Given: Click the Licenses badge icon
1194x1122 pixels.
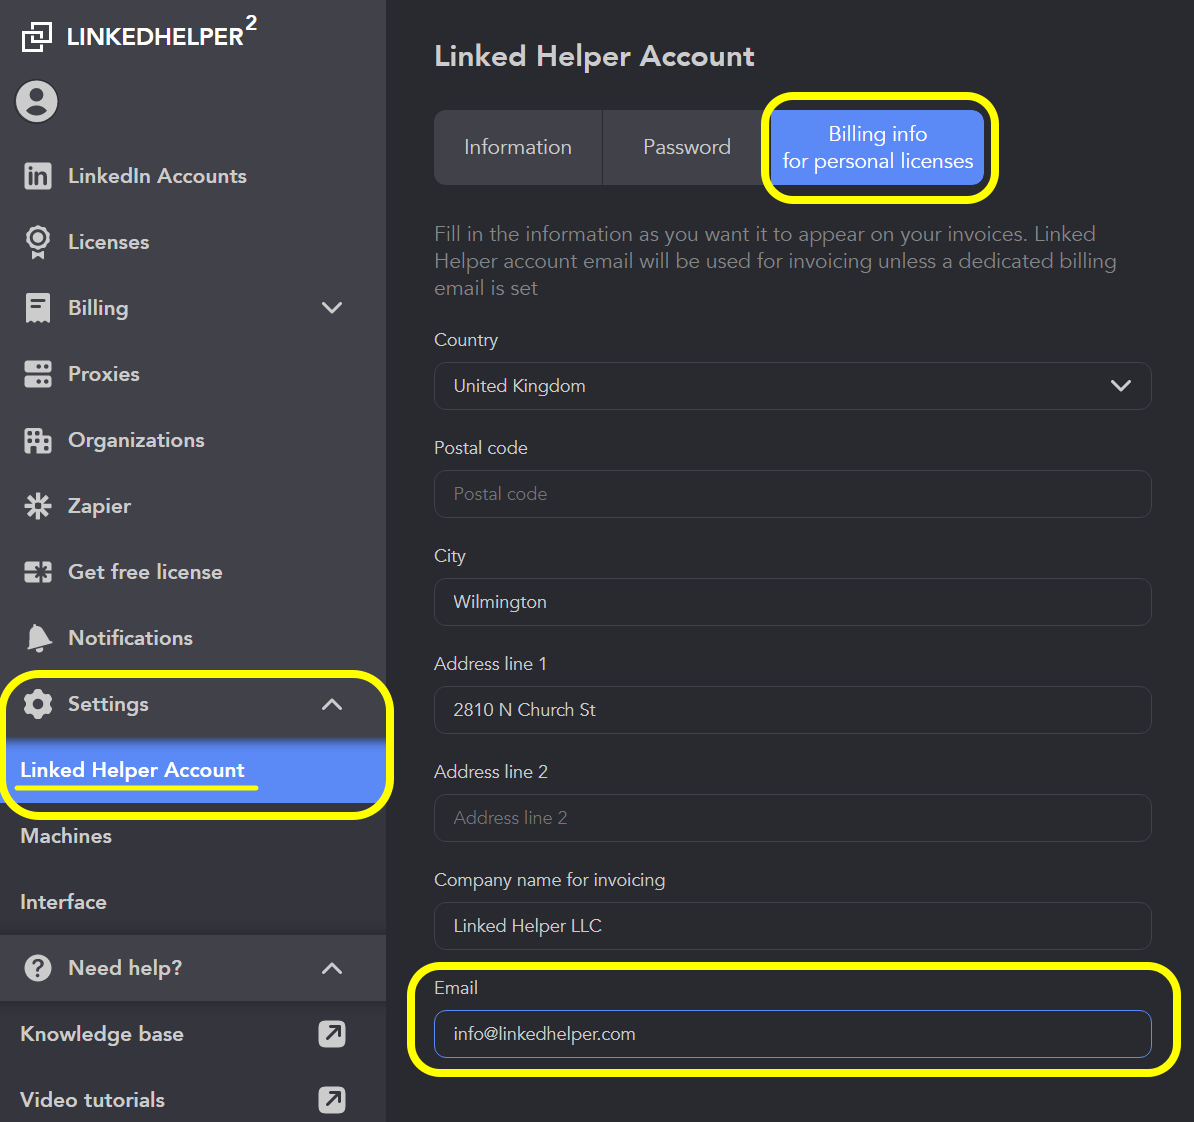Looking at the screenshot, I should pos(38,242).
